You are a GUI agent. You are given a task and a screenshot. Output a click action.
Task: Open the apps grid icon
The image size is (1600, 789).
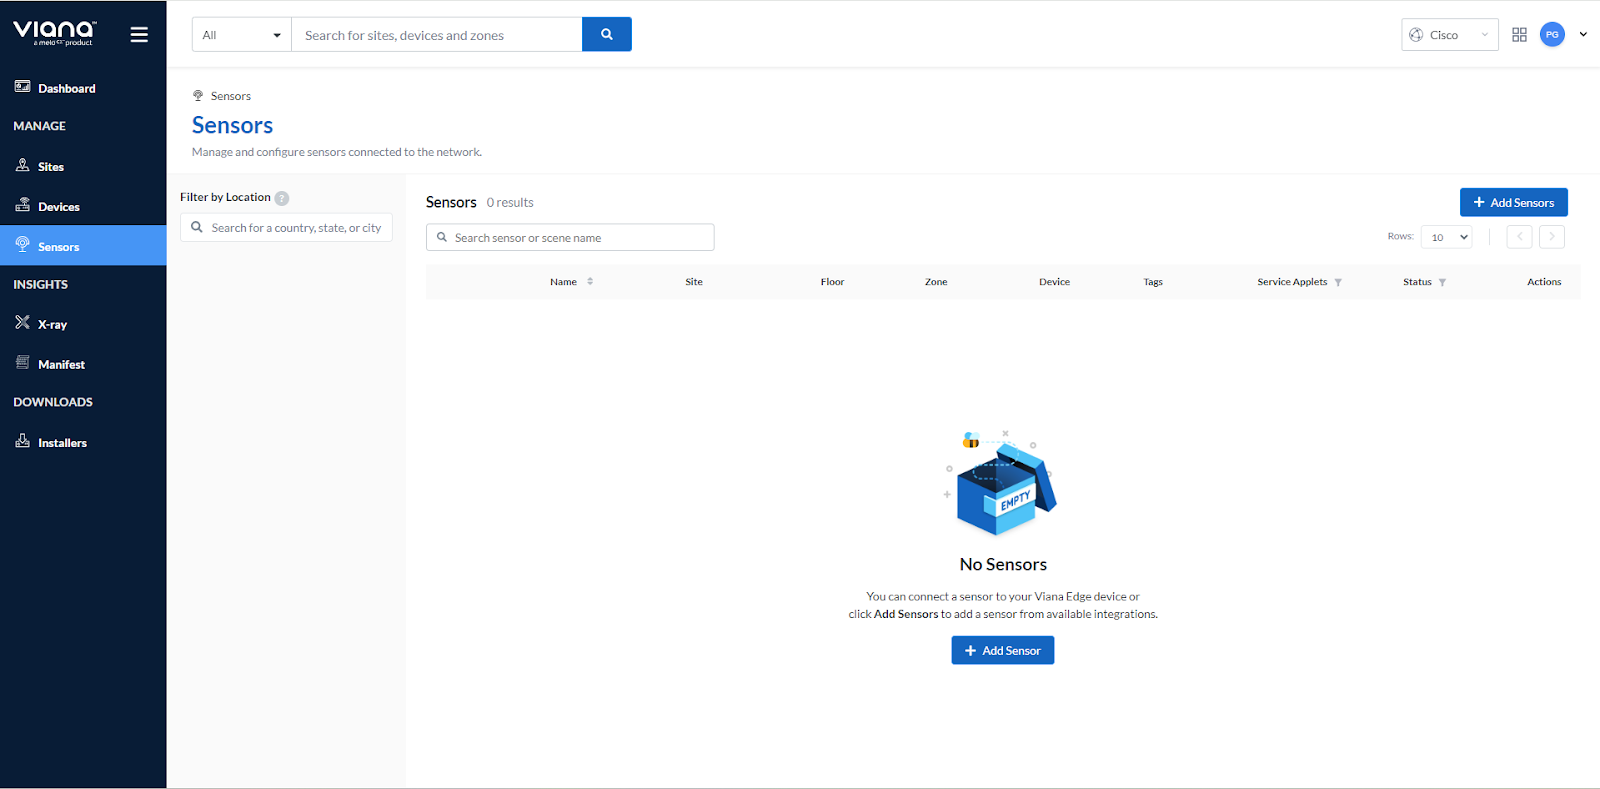1519,35
